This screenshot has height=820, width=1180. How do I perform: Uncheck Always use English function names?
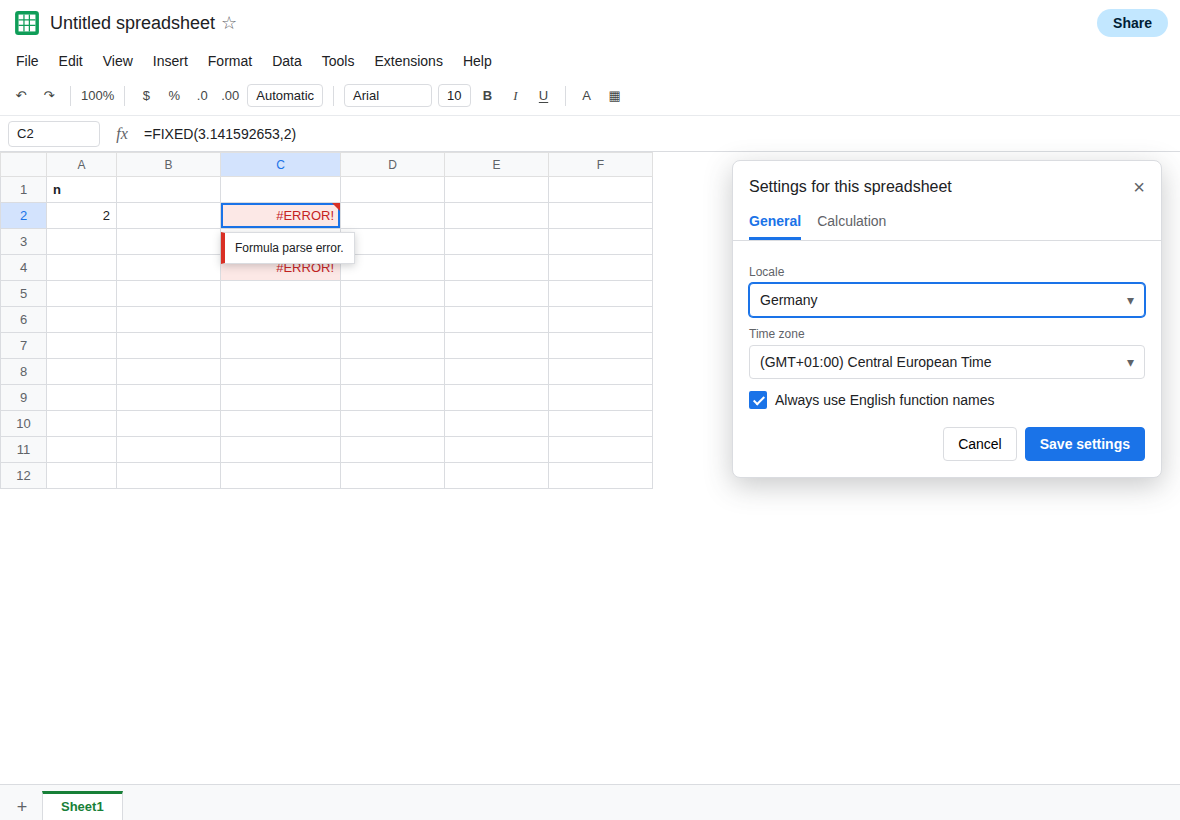(758, 400)
